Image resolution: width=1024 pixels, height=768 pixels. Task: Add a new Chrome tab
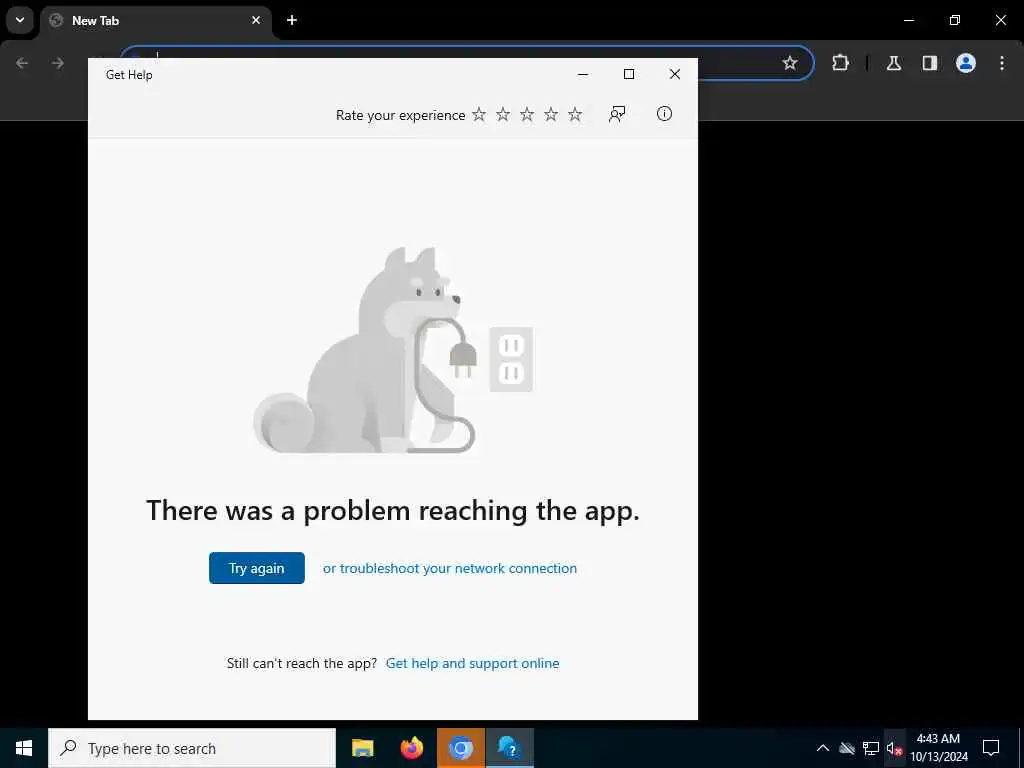292,20
